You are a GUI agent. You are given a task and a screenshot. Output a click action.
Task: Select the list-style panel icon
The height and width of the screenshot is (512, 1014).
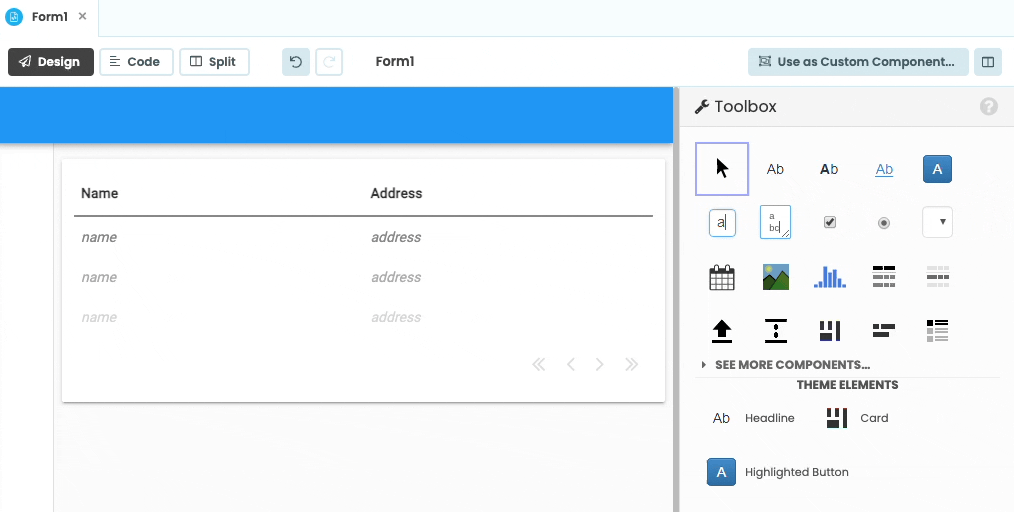coord(937,331)
